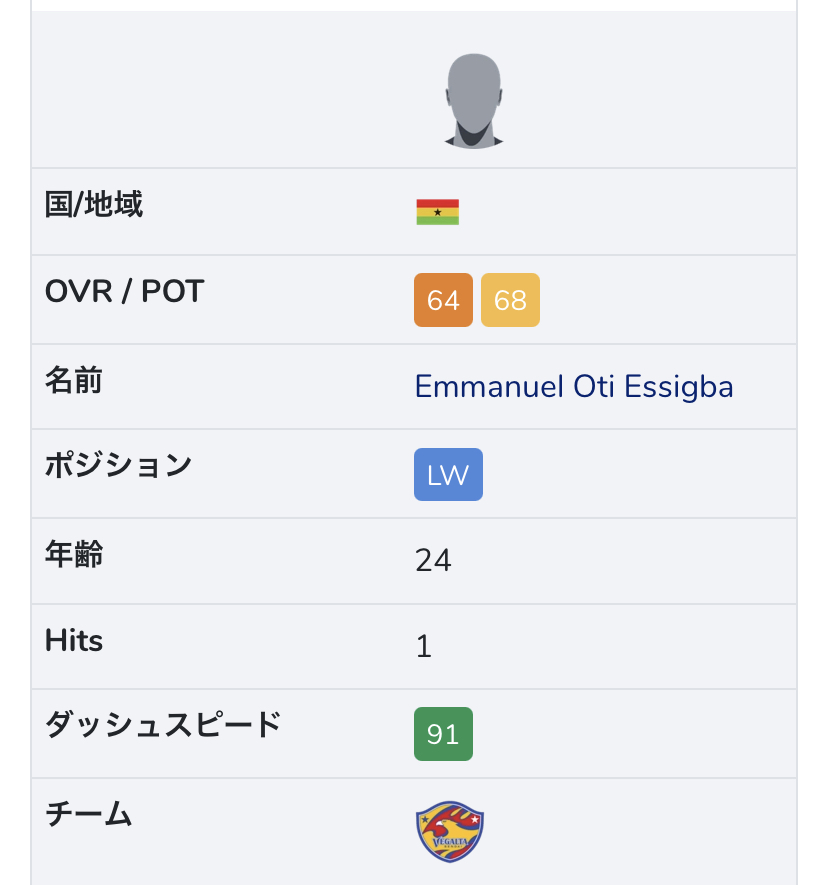Click the Hits value 1
This screenshot has height=885, width=828.
(x=424, y=647)
